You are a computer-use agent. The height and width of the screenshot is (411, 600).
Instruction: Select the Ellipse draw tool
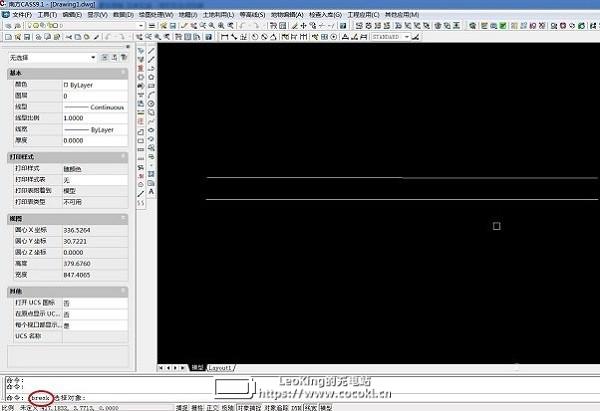(152, 130)
